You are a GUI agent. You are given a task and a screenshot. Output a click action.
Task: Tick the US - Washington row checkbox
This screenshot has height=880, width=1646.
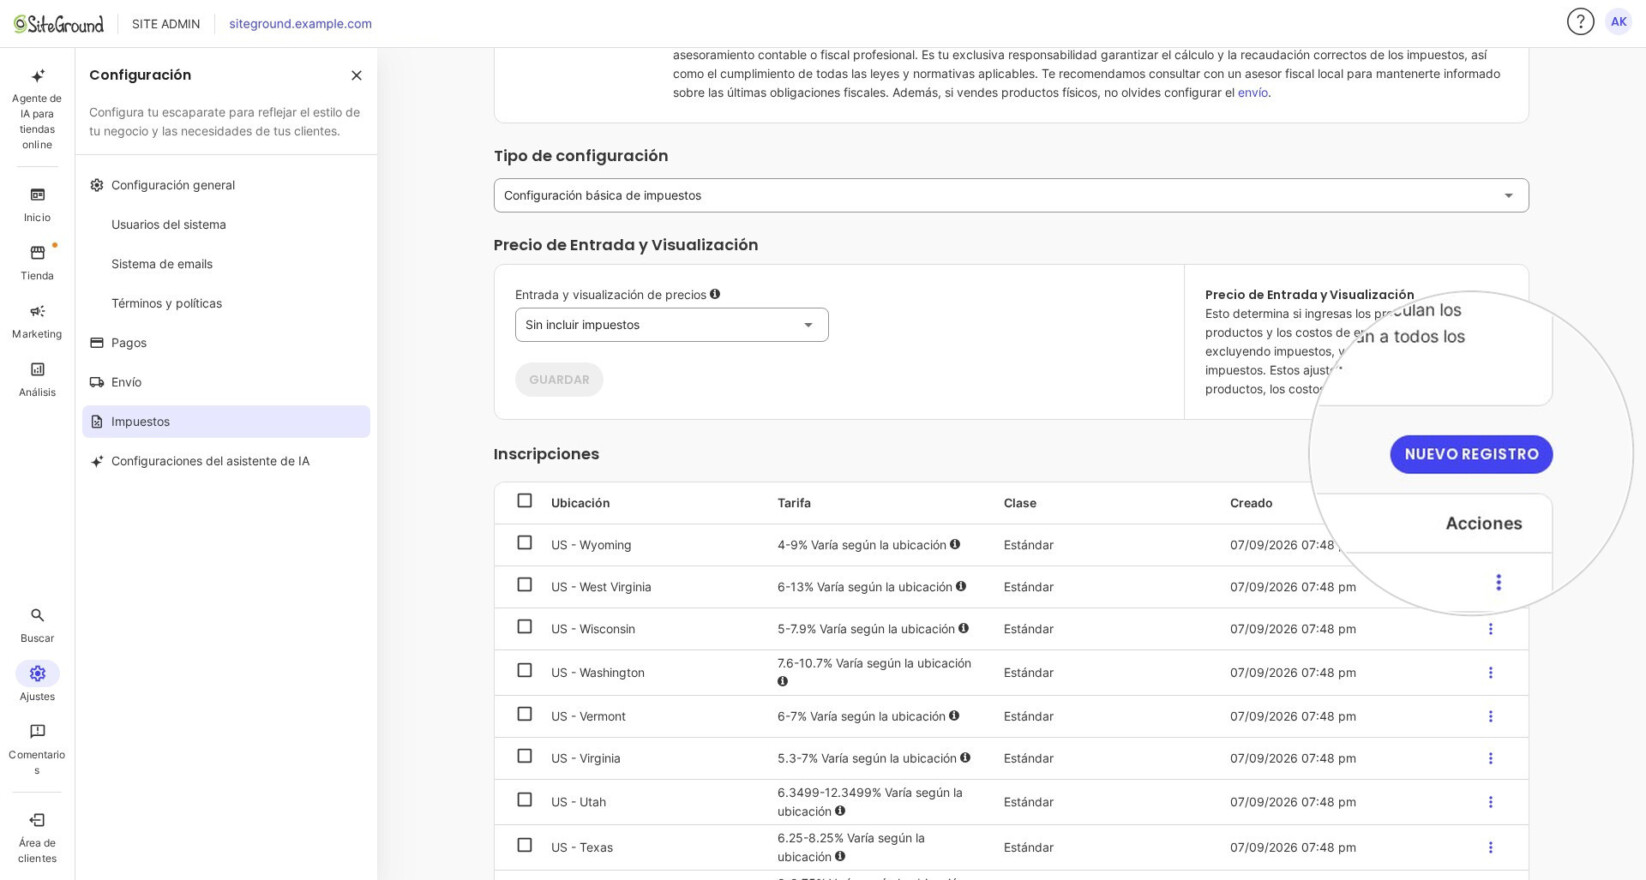click(x=524, y=671)
